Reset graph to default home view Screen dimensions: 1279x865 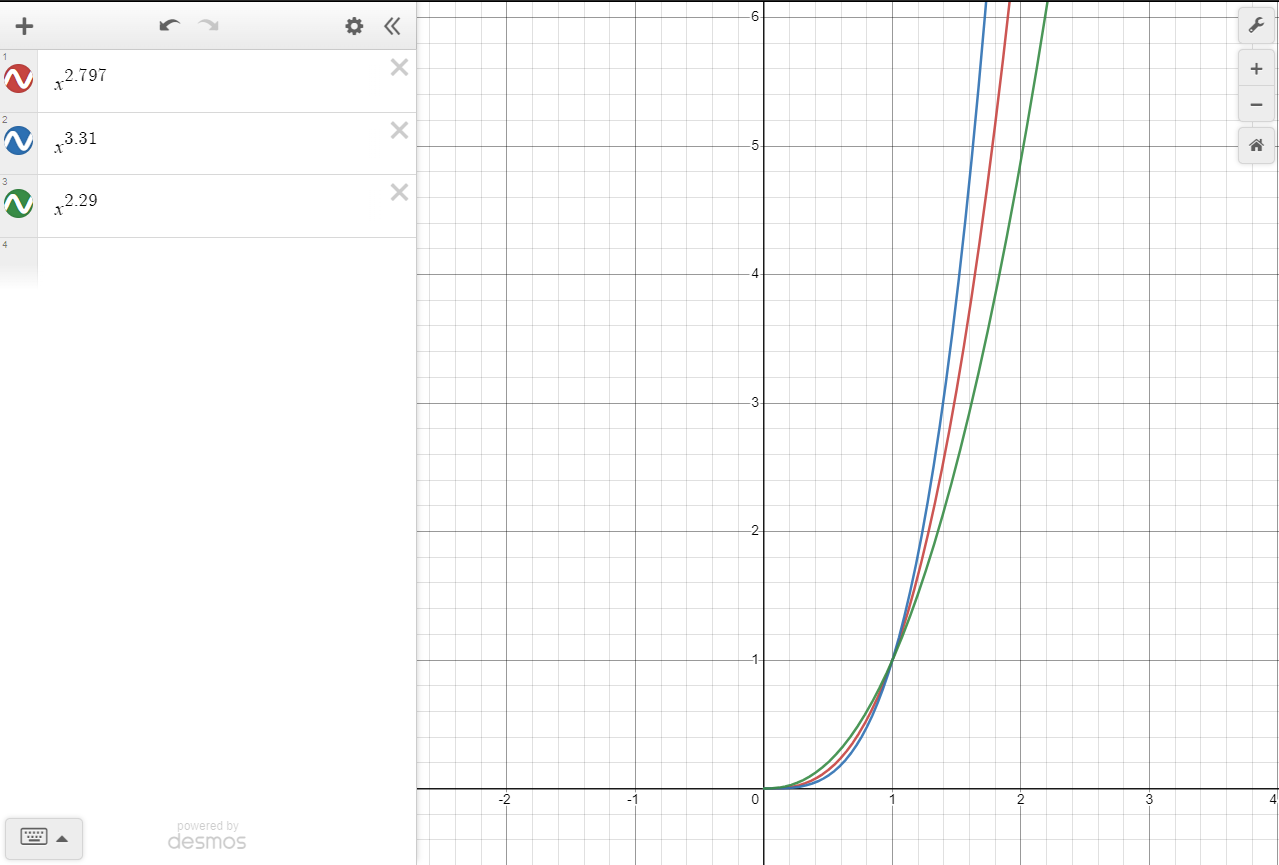(x=1256, y=145)
